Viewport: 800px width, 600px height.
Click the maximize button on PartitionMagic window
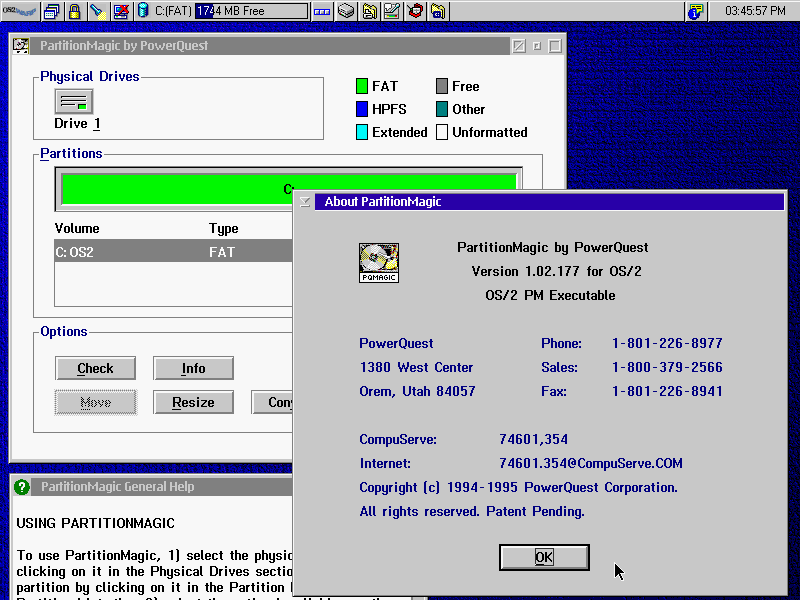[x=555, y=46]
